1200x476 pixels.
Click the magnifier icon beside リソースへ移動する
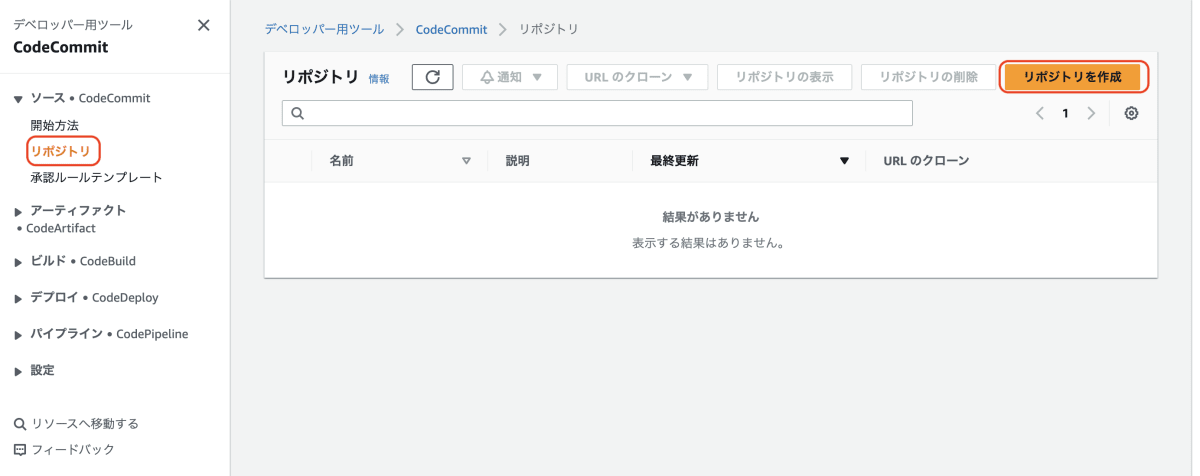point(20,424)
